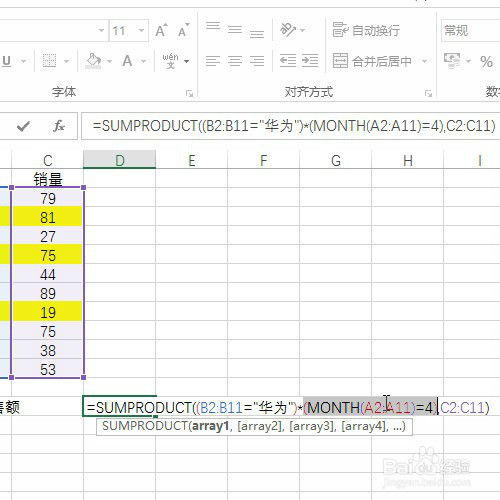Click C2:C11 reference in cell formula

[x=462, y=408]
